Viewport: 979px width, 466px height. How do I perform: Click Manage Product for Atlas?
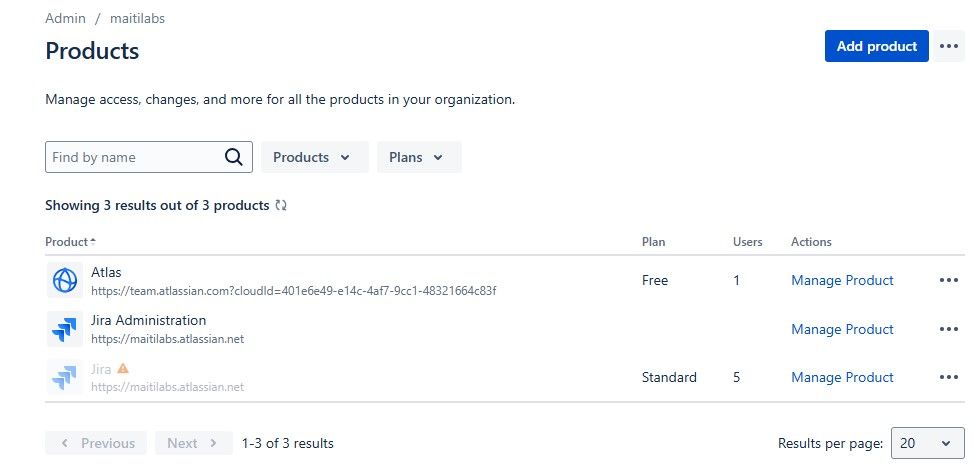coord(842,280)
